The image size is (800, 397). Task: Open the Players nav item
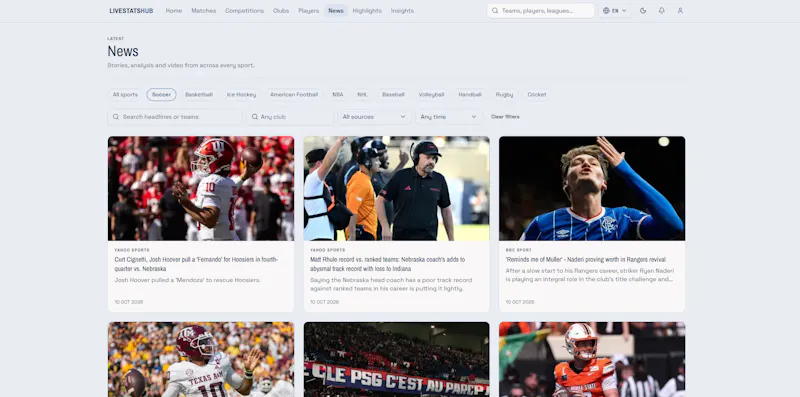pyautogui.click(x=309, y=11)
